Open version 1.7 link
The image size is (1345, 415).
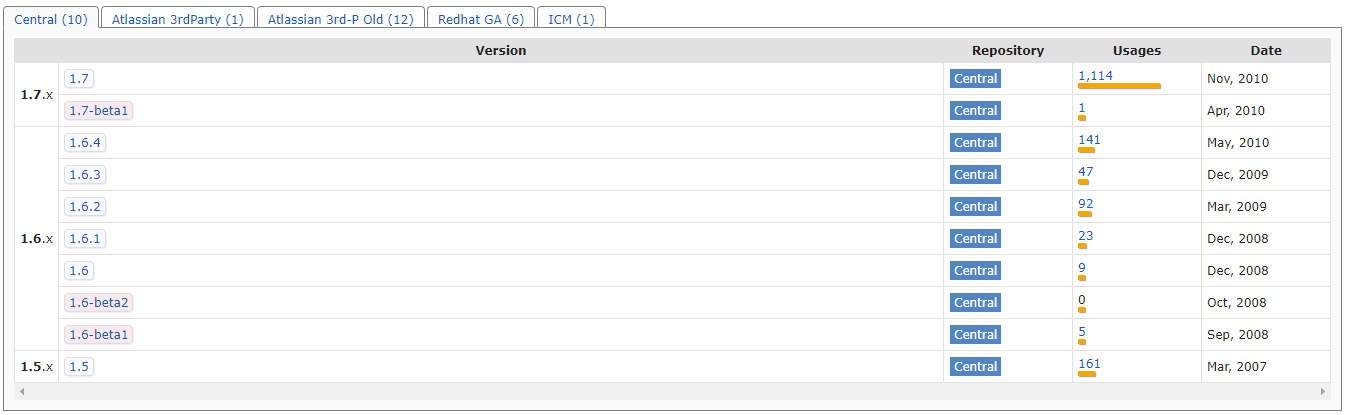pyautogui.click(x=80, y=79)
